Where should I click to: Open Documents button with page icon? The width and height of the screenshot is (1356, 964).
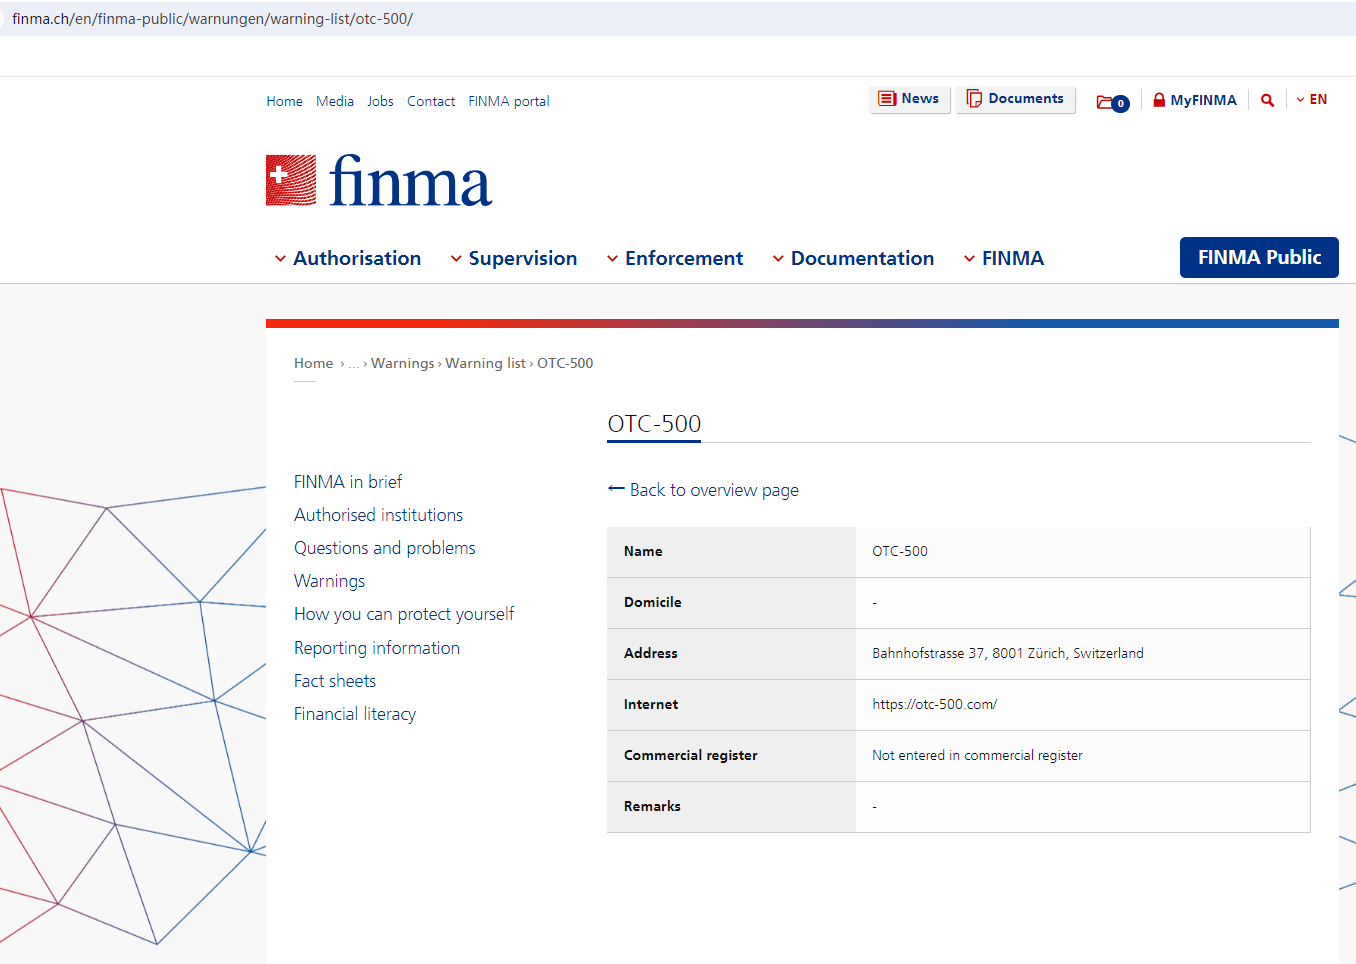point(1015,99)
